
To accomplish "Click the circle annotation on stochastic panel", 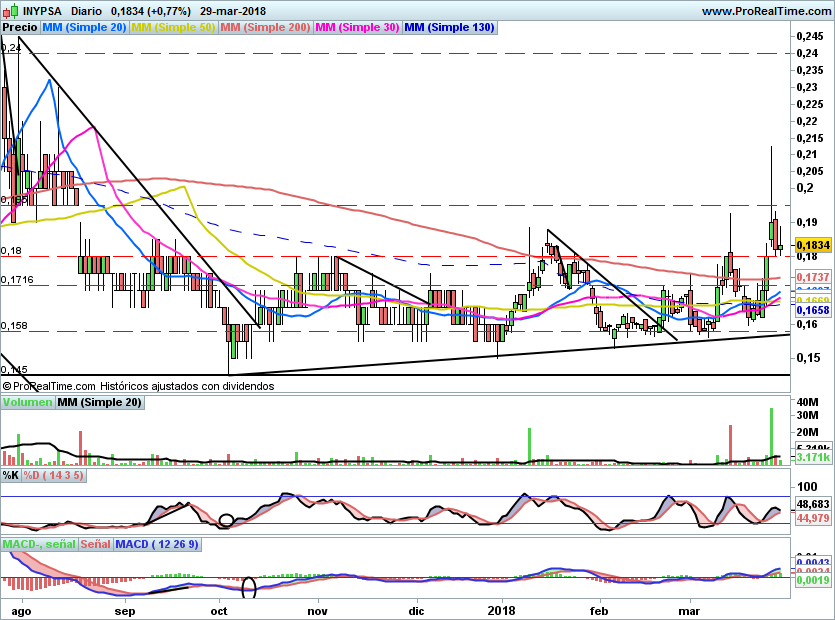I will [226, 520].
